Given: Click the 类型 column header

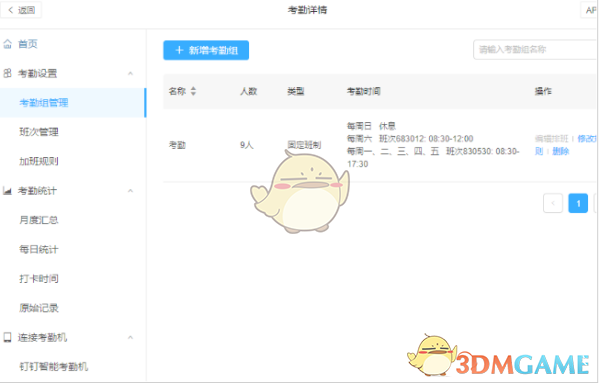Looking at the screenshot, I should [x=296, y=91].
